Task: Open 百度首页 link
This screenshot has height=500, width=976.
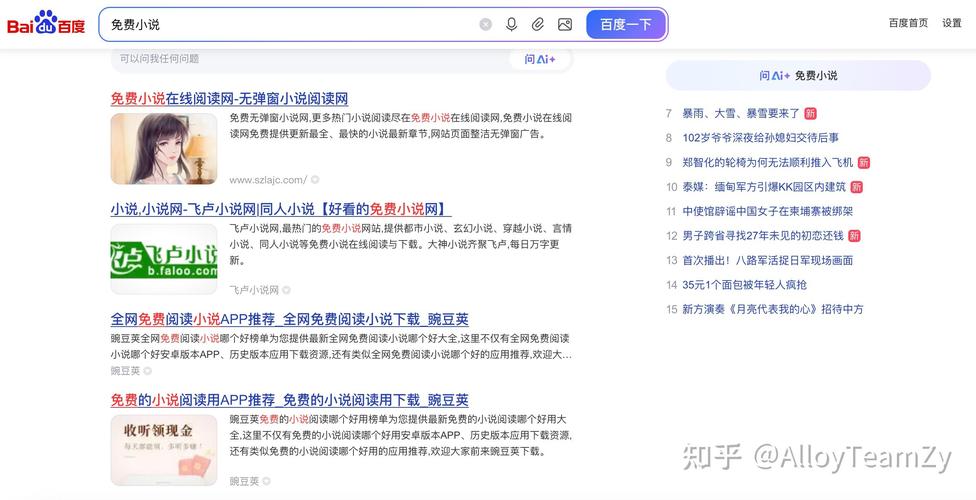Action: (908, 23)
